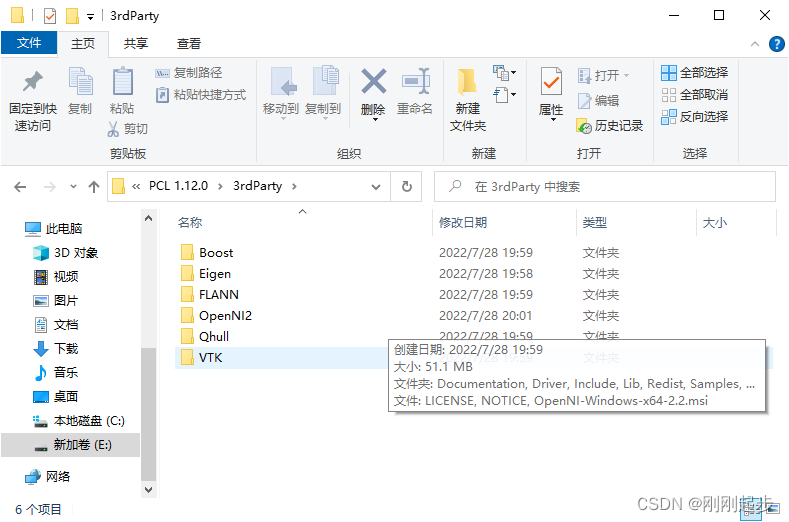
Task: Open the File (文件) tab
Action: click(x=29, y=43)
